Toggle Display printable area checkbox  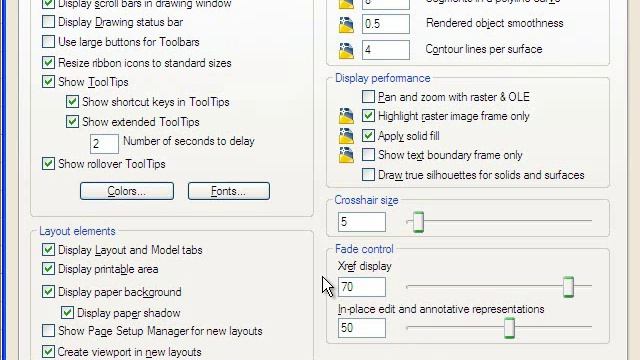point(48,269)
